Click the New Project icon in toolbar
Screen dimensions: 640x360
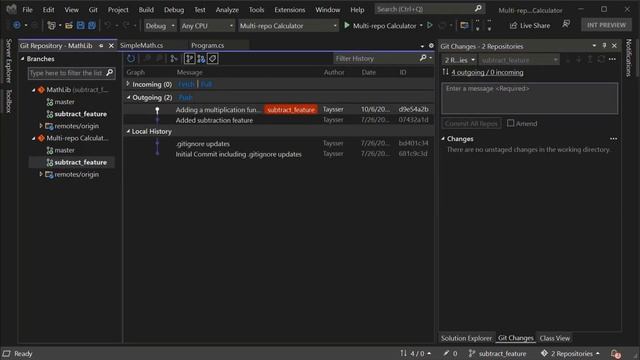click(51, 26)
